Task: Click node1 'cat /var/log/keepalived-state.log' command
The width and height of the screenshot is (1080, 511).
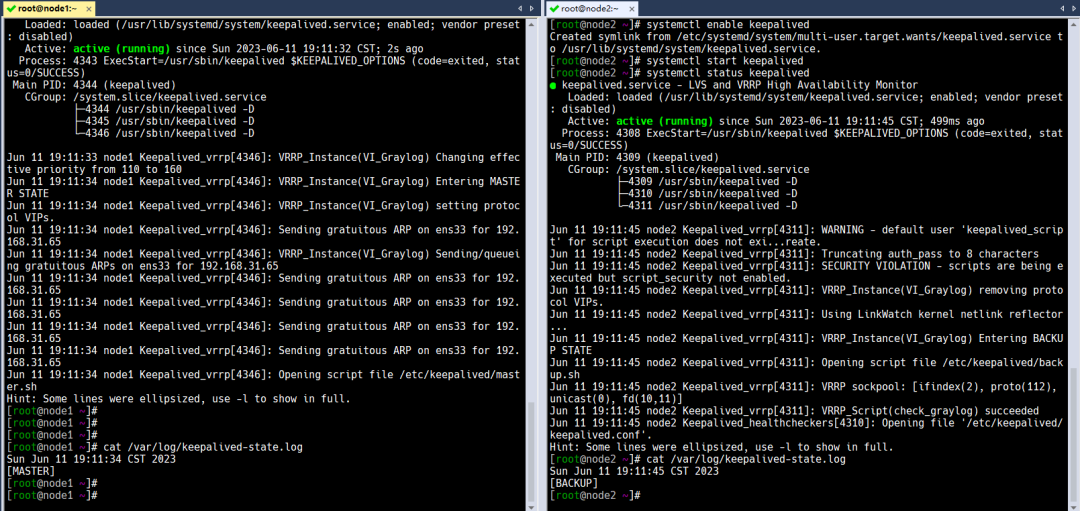Action: [202, 447]
